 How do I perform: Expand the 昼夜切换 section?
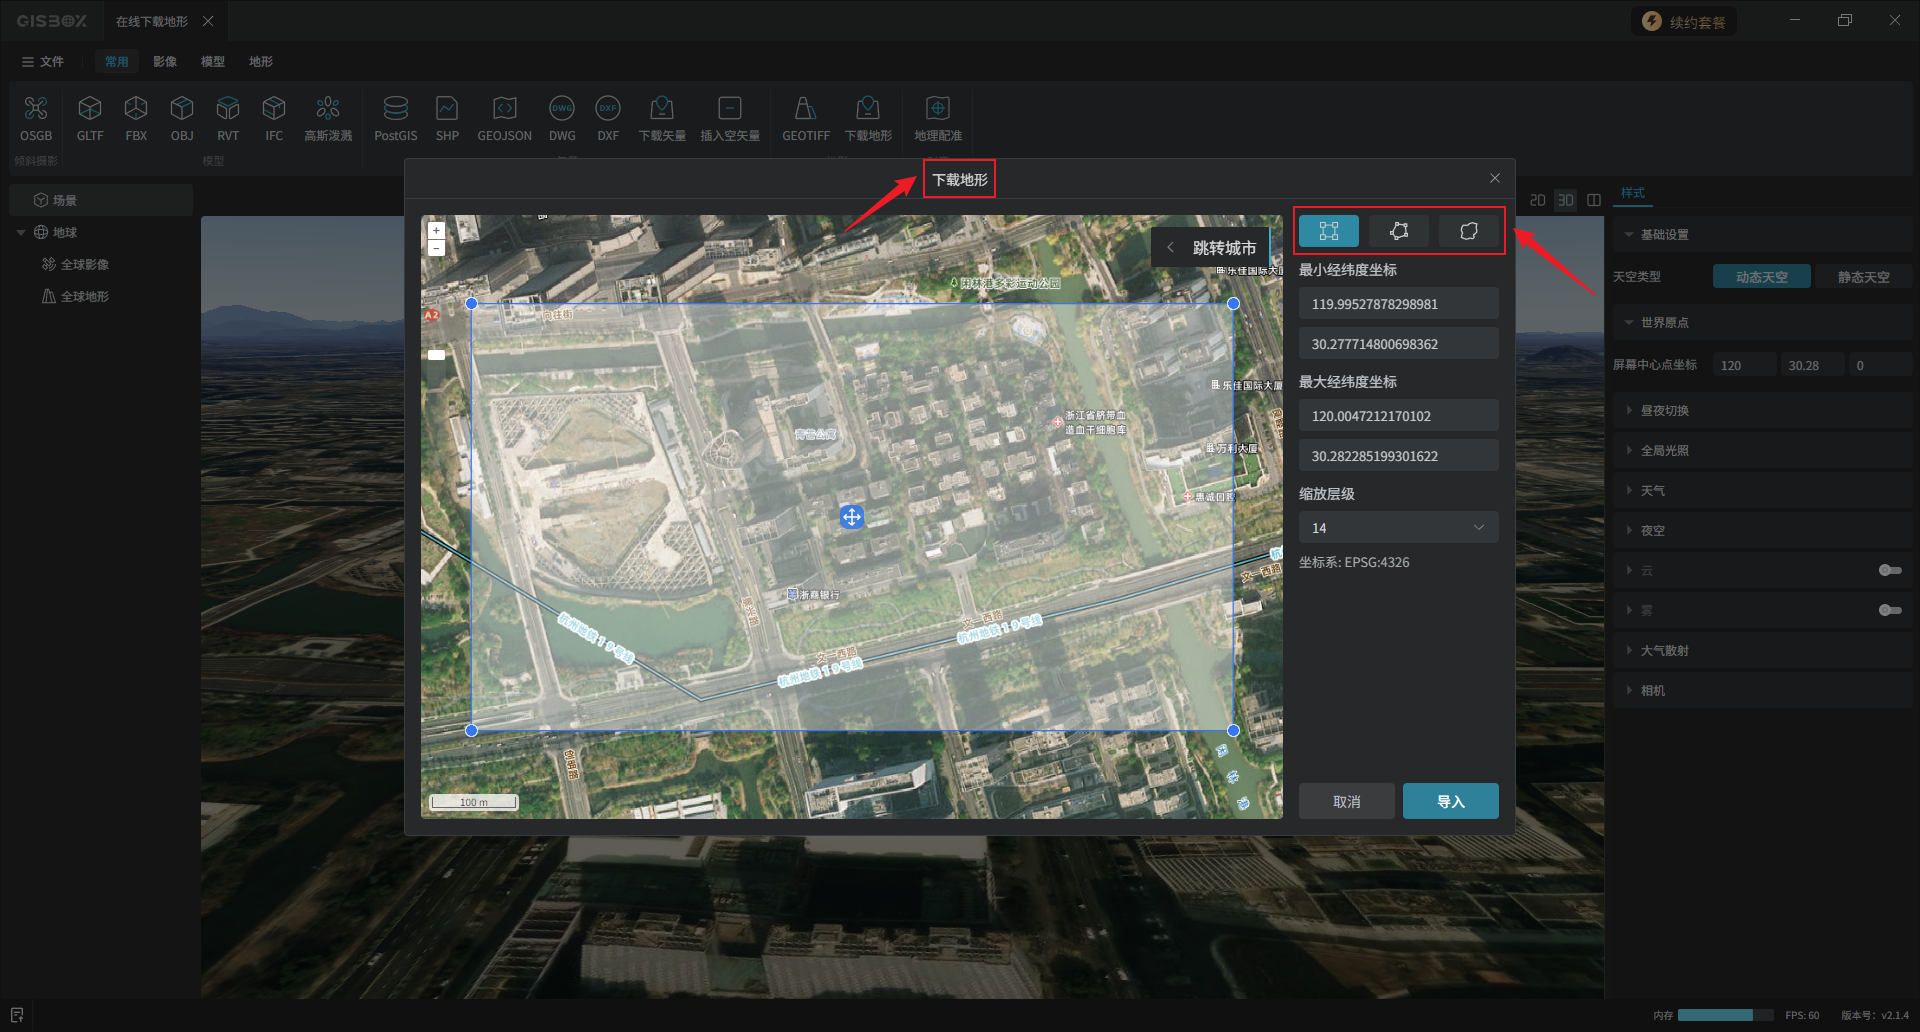1664,411
